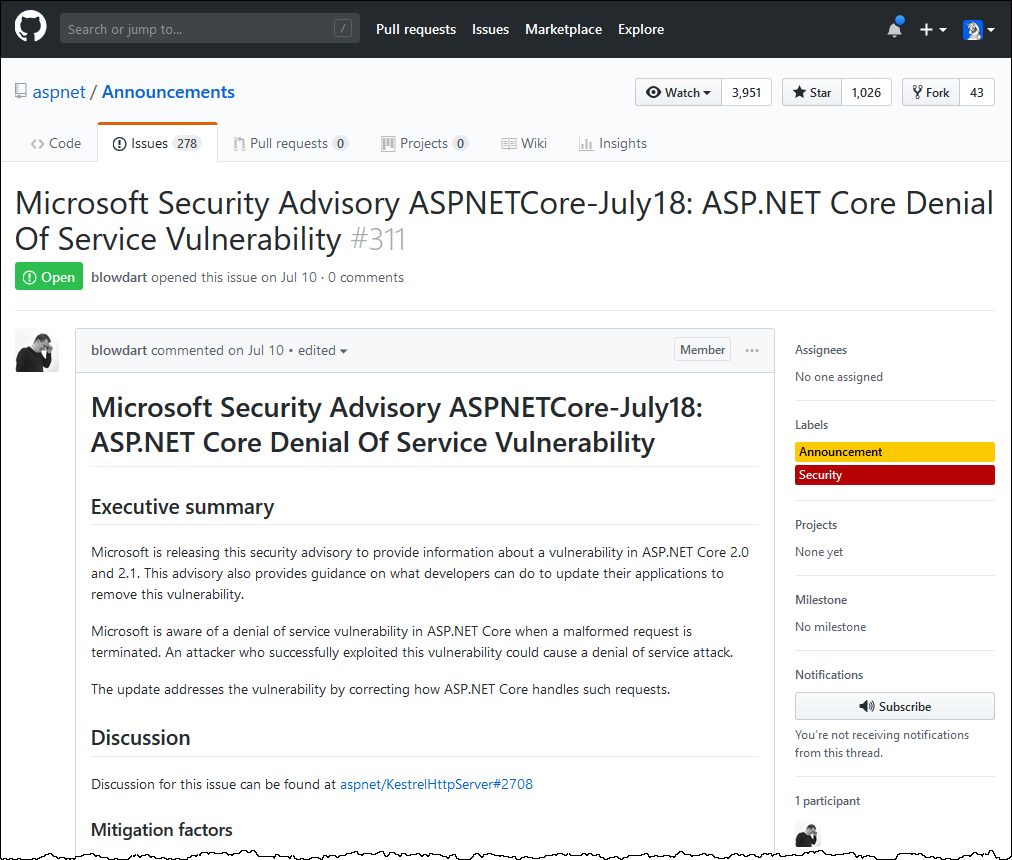Click the Notifications sidebar heading
1012x860 pixels.
(x=829, y=675)
